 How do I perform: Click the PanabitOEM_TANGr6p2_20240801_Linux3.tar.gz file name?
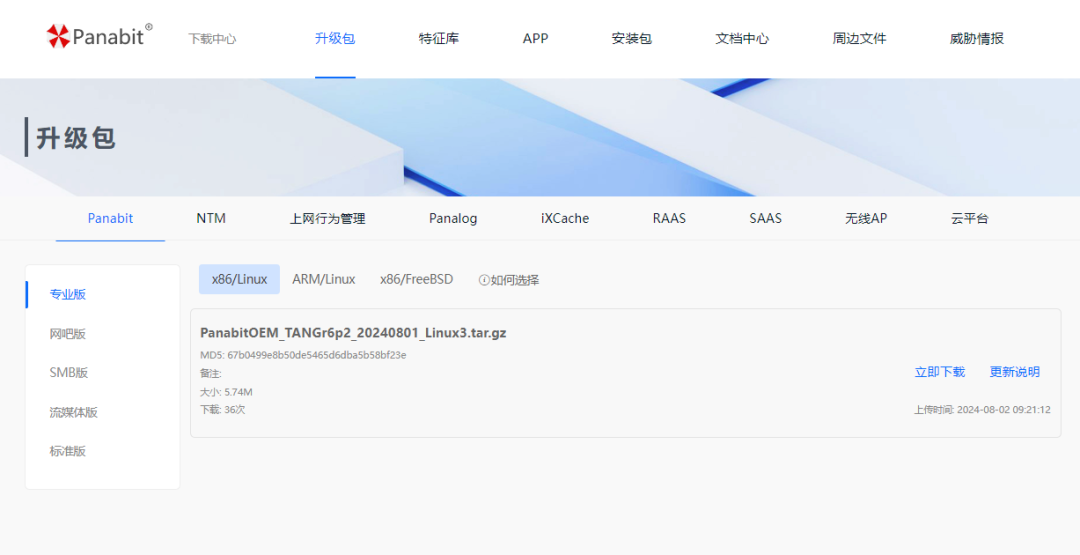tap(353, 333)
